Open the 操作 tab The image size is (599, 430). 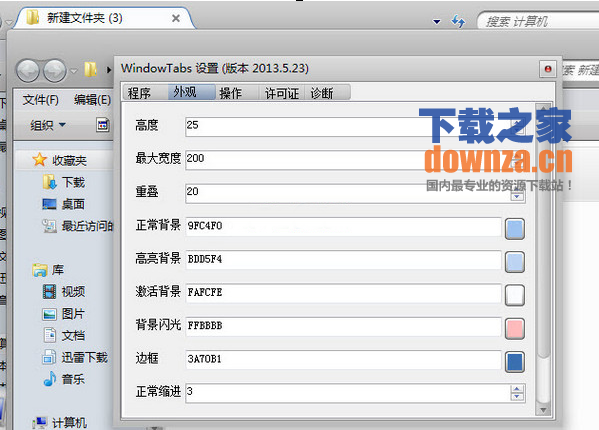[x=237, y=92]
